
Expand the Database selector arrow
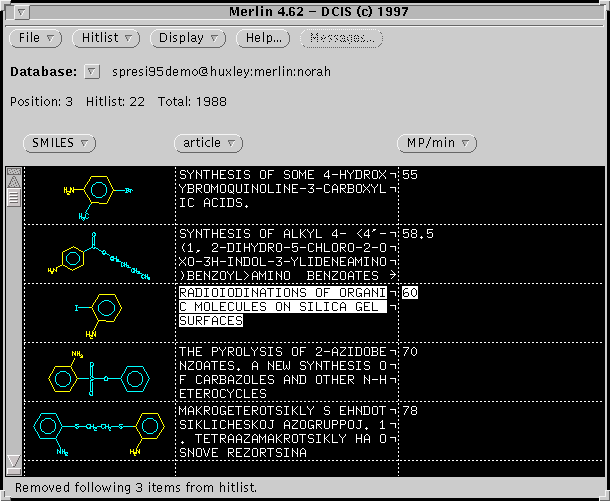point(92,72)
